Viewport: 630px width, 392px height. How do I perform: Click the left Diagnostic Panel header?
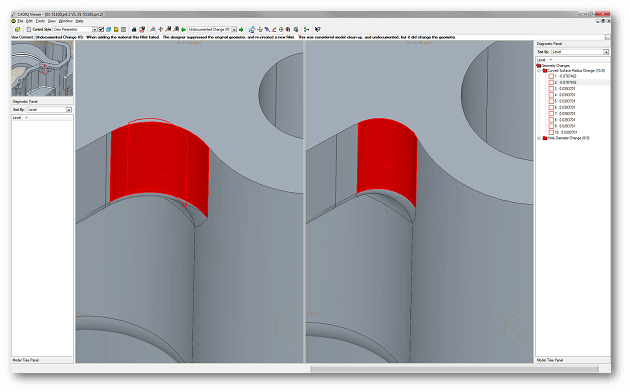click(42, 102)
